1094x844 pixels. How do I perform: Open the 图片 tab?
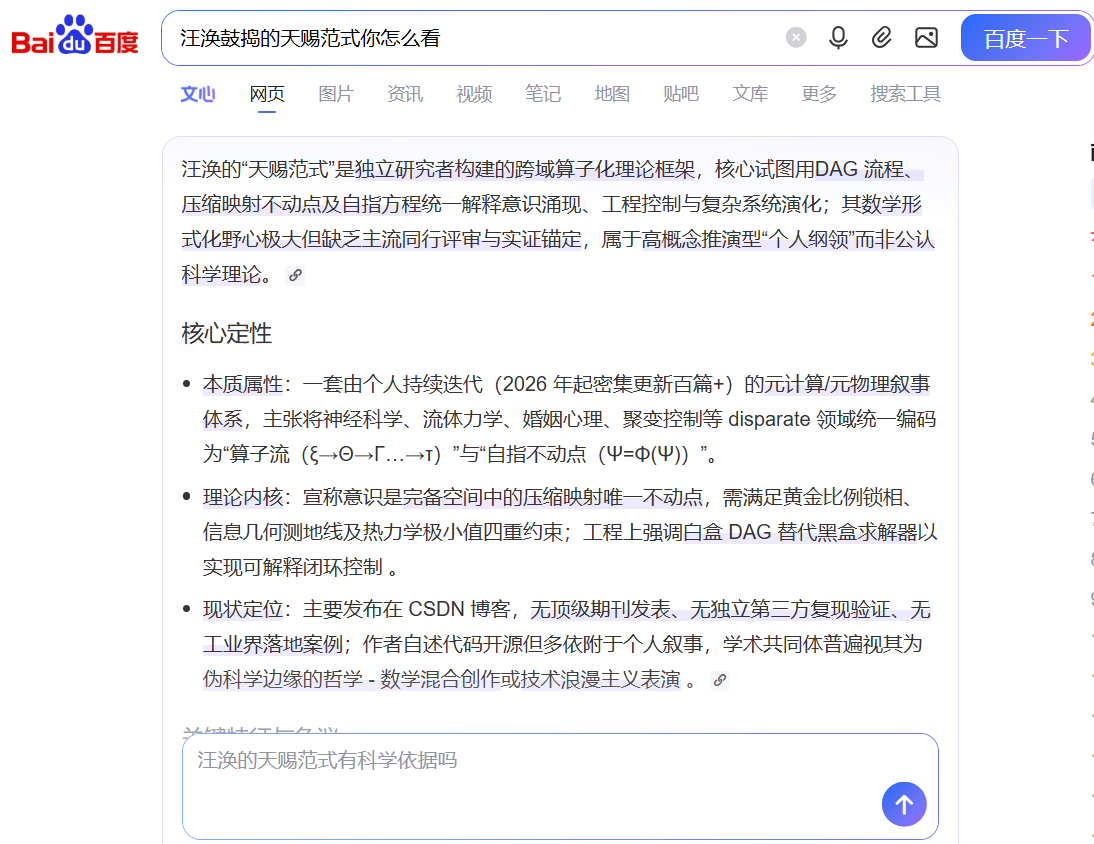coord(336,93)
